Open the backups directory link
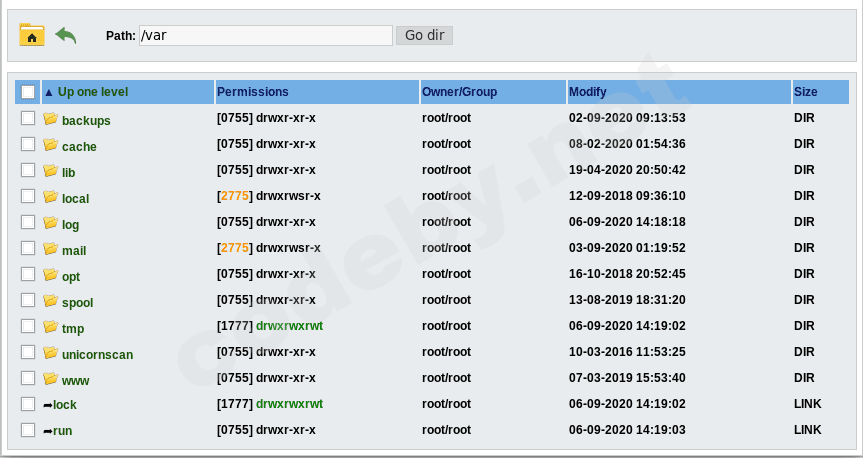The width and height of the screenshot is (863, 458). click(86, 121)
